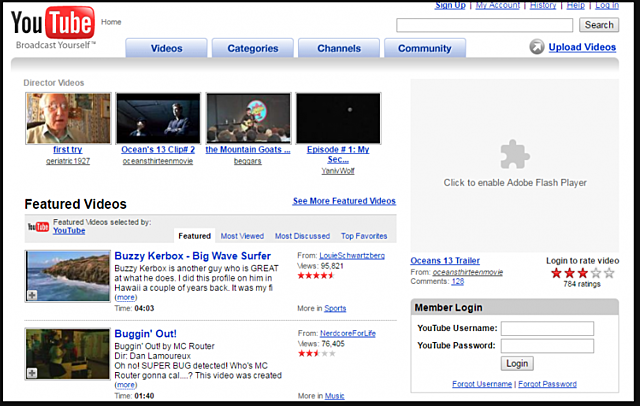
Task: Click the 'Episode # 1: My Sec...' link
Action: (x=338, y=154)
